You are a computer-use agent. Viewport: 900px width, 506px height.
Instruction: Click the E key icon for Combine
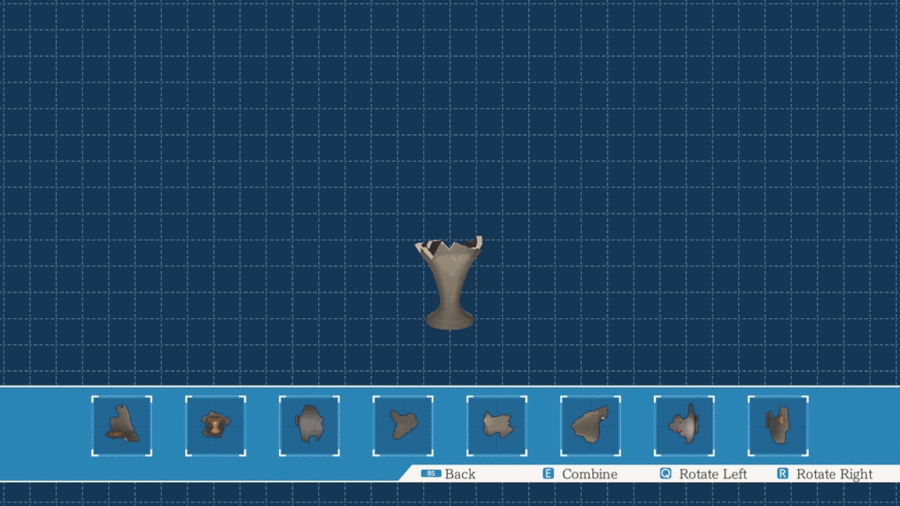click(548, 473)
